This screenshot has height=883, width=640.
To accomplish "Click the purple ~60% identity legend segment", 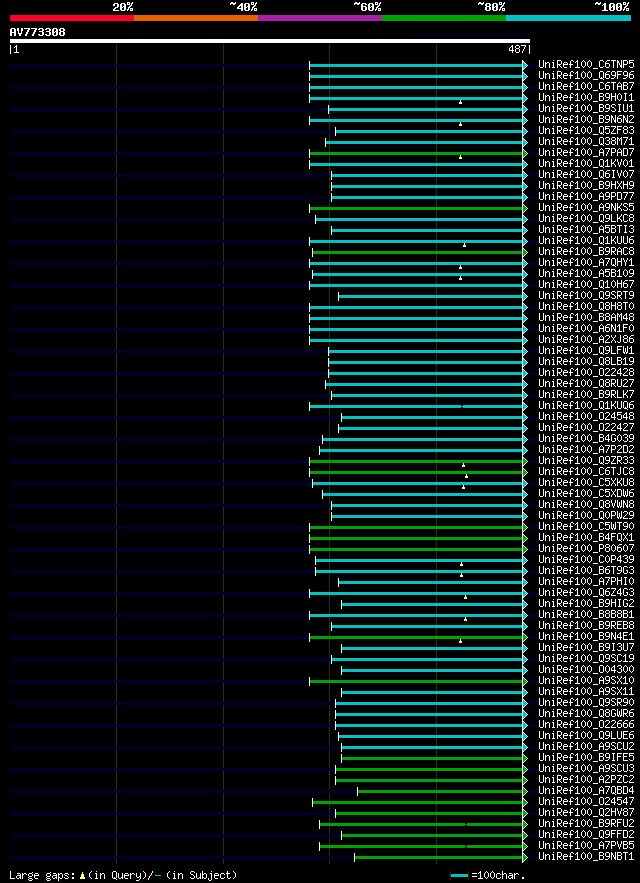I will click(x=320, y=18).
